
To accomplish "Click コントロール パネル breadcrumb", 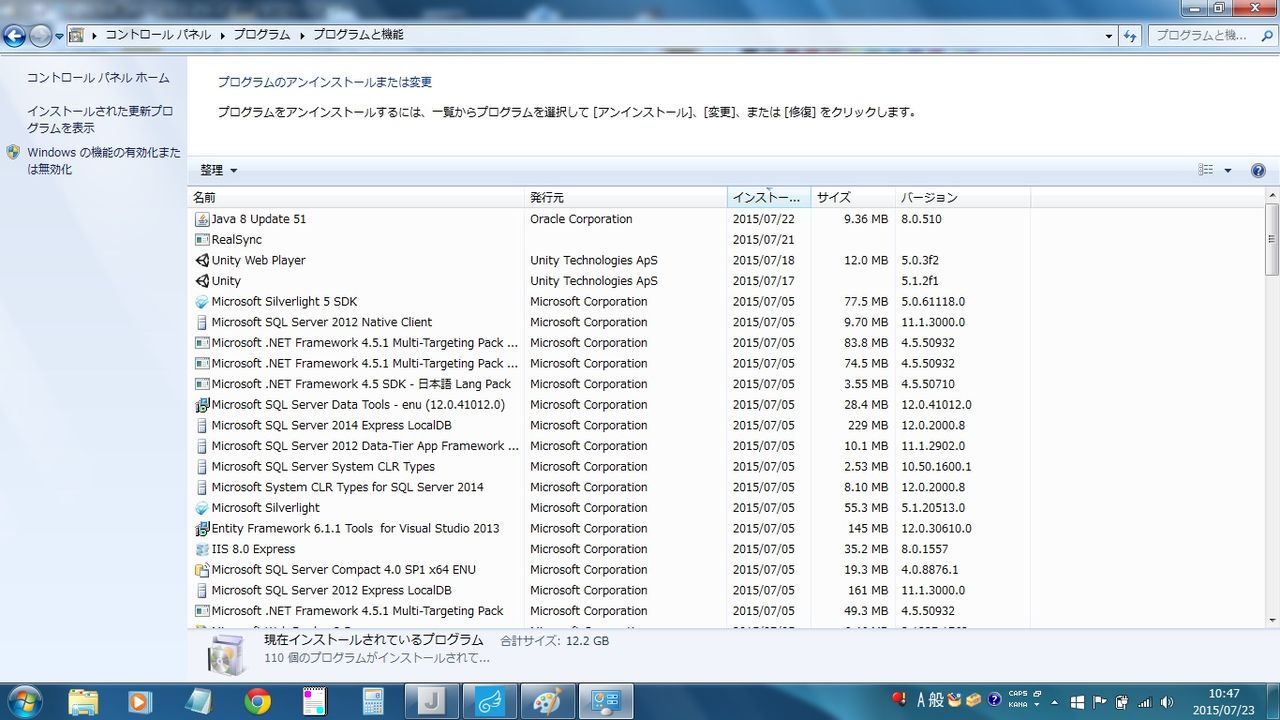I will [x=158, y=35].
